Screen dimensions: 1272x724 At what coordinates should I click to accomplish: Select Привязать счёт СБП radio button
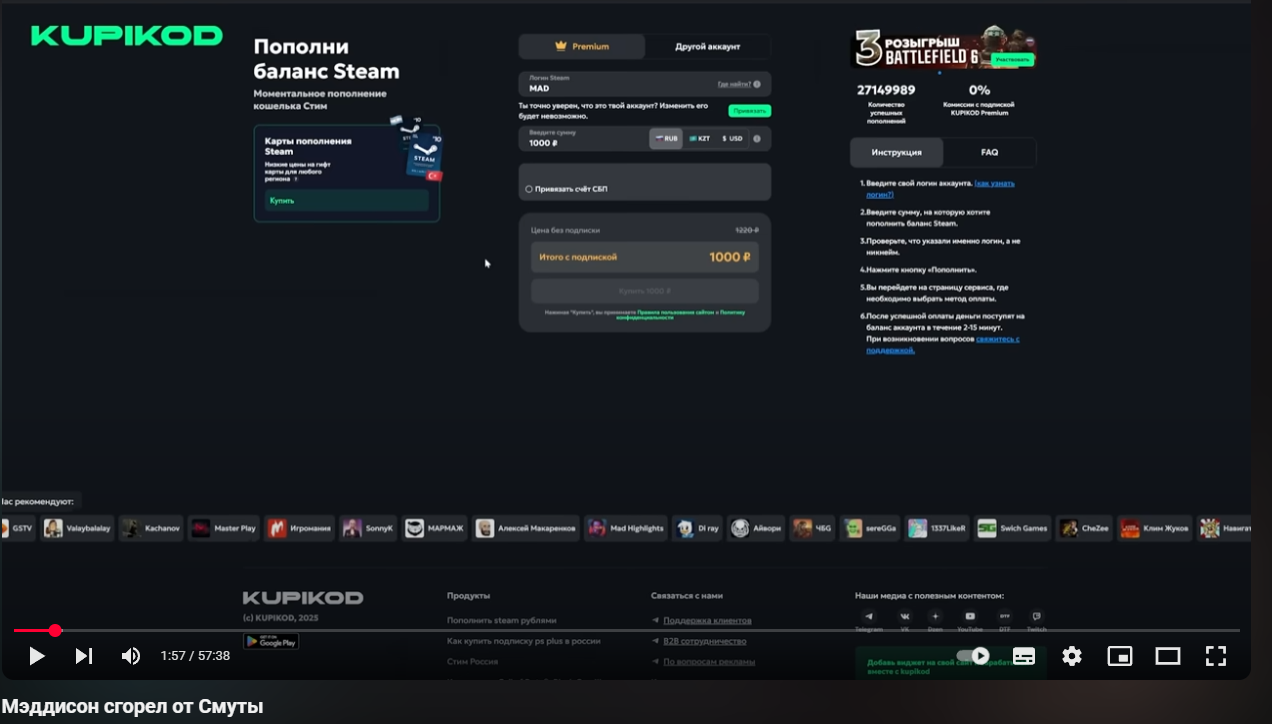coord(529,189)
